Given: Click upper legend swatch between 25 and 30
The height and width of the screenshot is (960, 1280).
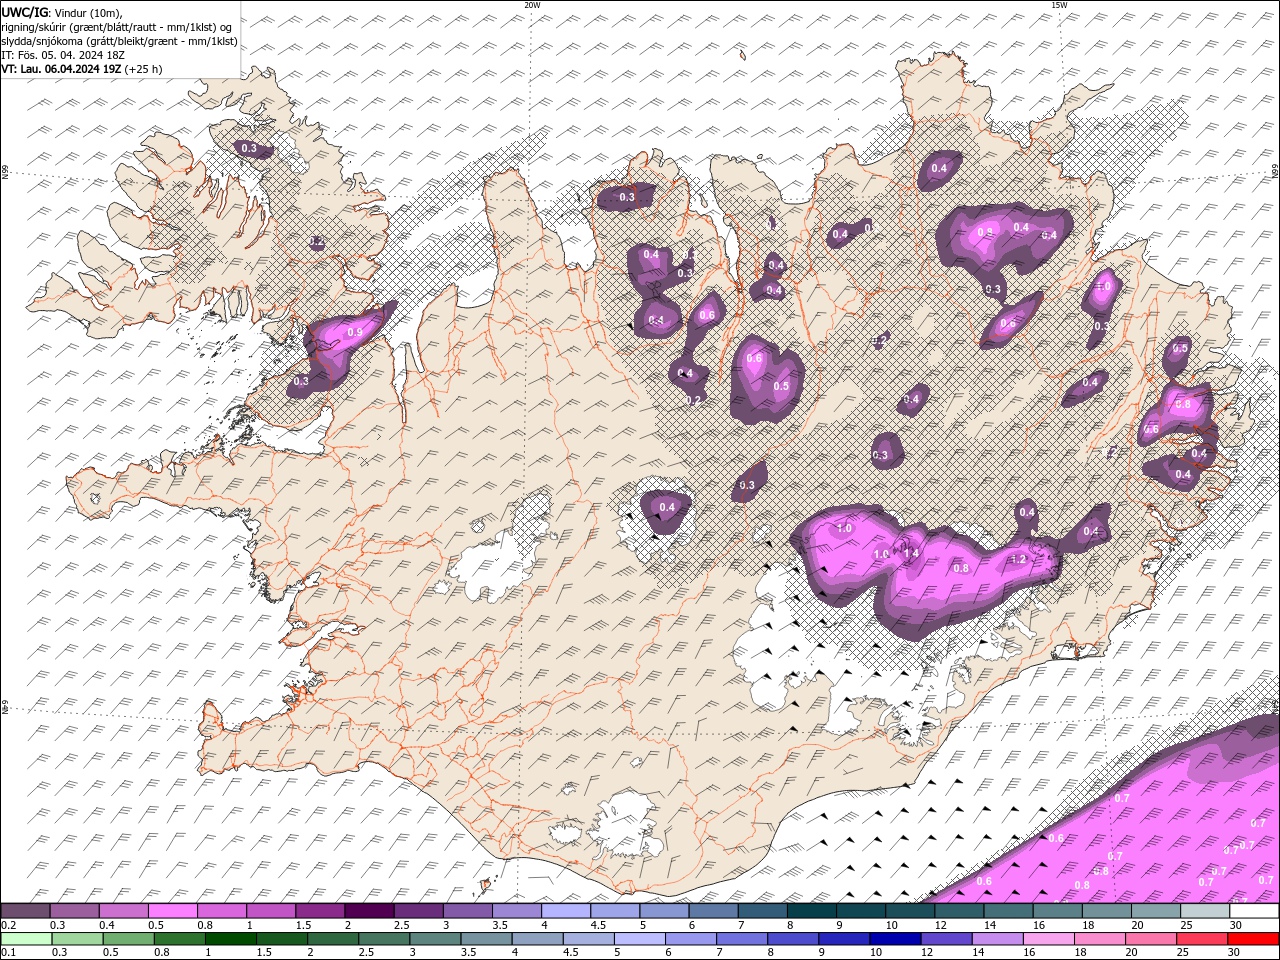Looking at the screenshot, I should coord(1205,911).
